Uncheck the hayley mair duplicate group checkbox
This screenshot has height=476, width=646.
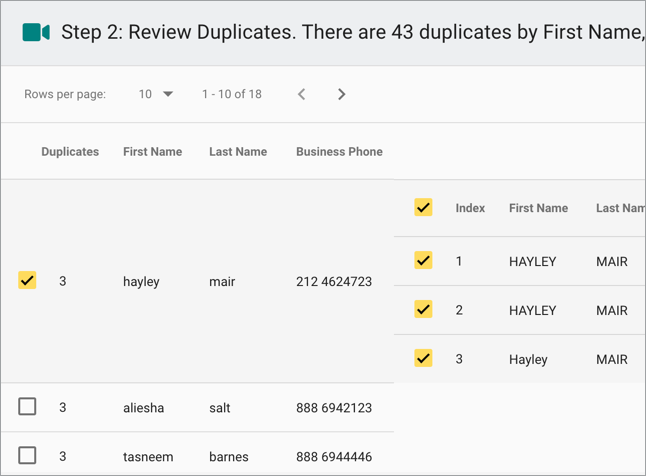tap(27, 280)
